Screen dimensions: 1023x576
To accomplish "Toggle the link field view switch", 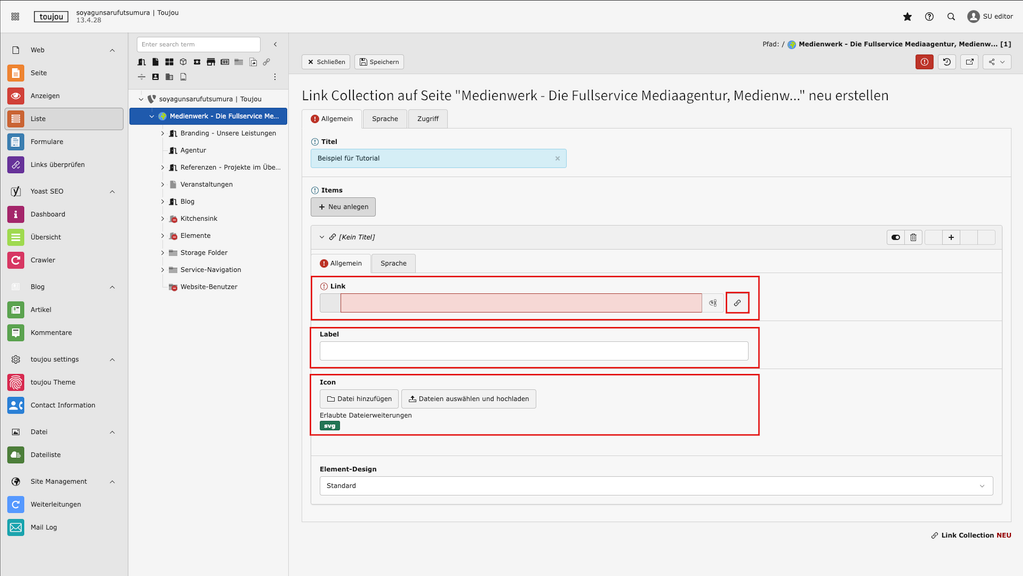I will click(x=714, y=303).
